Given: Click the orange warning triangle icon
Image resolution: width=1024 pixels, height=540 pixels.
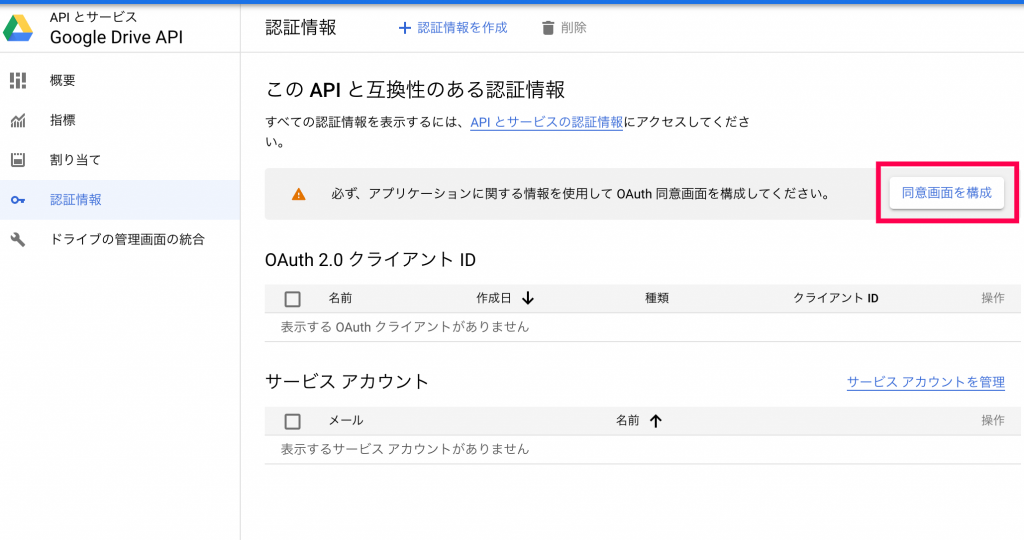Looking at the screenshot, I should (298, 194).
